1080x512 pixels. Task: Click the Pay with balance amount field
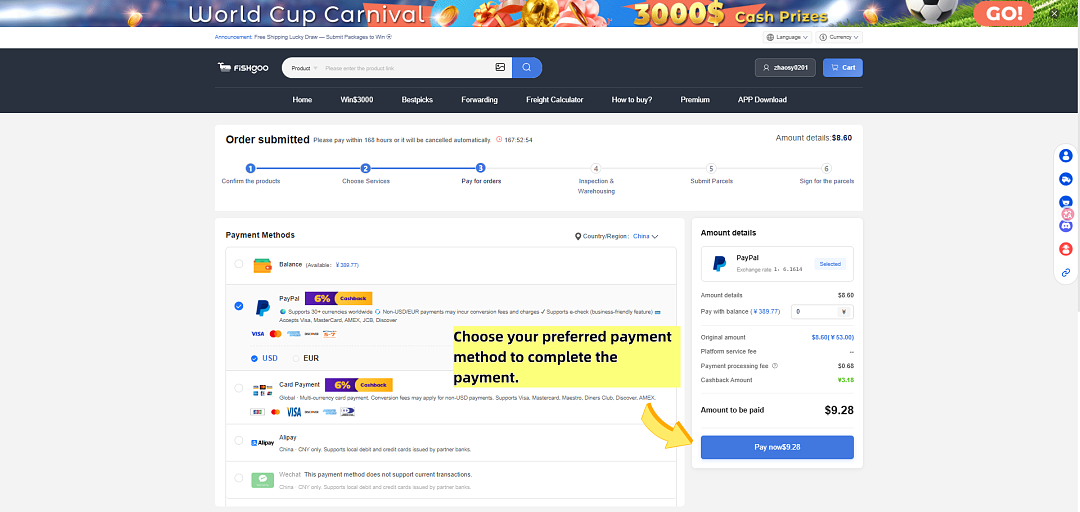pyautogui.click(x=822, y=311)
